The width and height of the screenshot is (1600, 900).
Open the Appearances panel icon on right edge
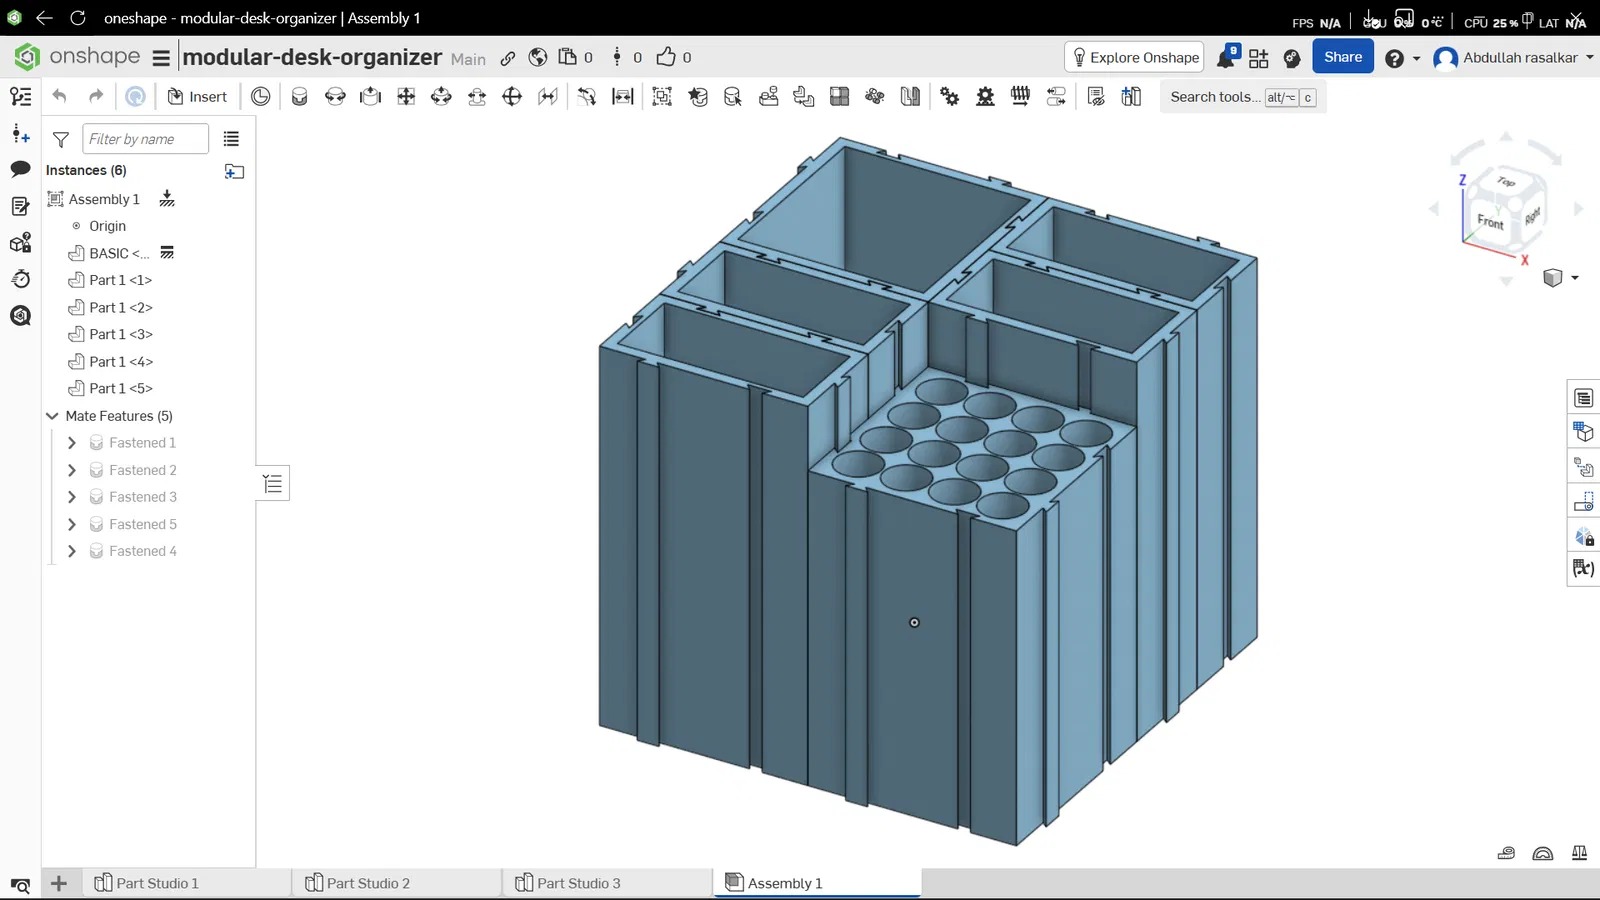tap(1584, 537)
